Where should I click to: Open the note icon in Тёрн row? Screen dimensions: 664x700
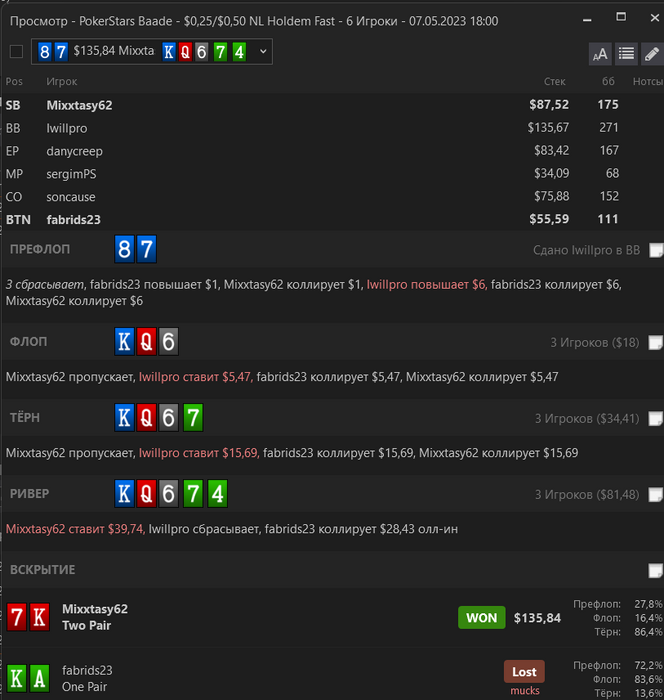pos(656,418)
